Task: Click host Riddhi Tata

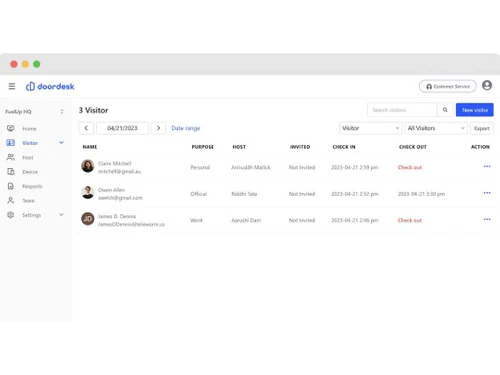Action: point(244,194)
